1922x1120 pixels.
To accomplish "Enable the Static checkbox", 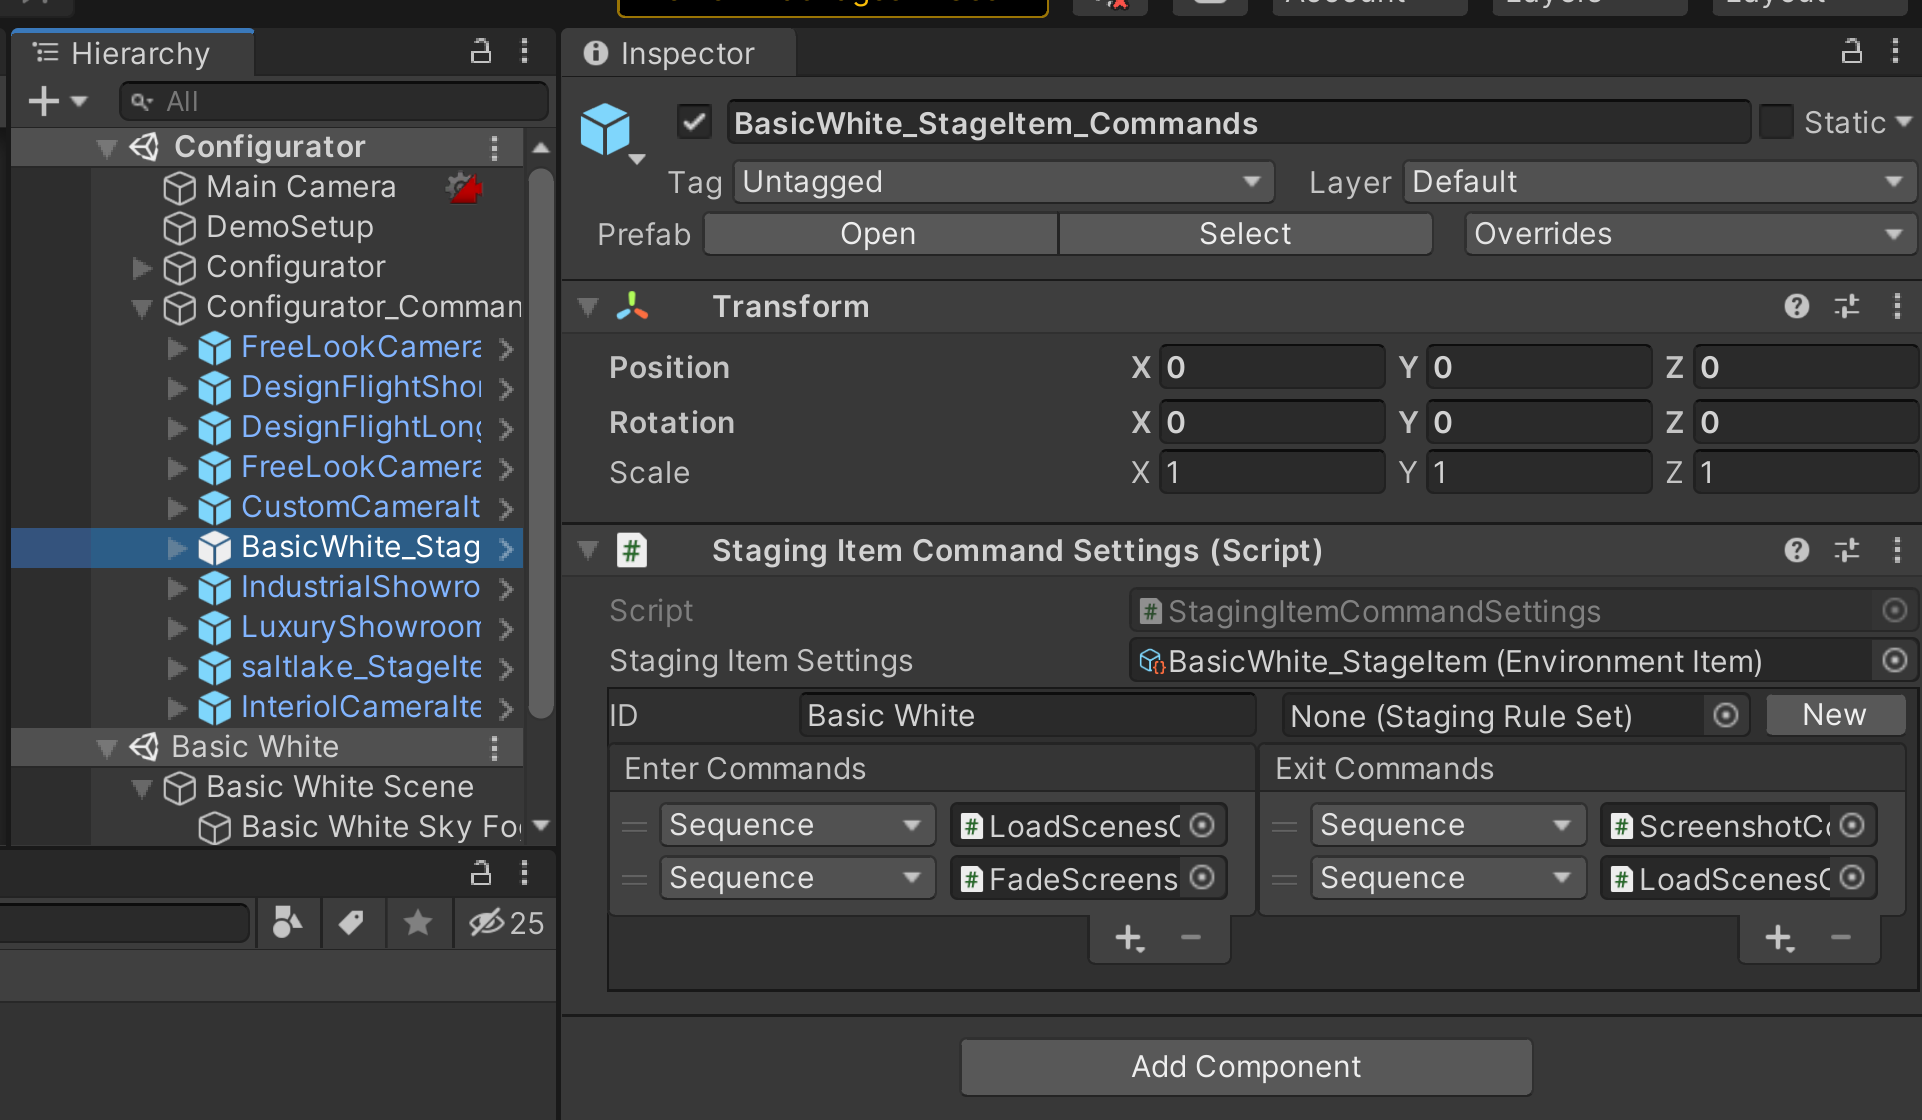I will (1777, 121).
